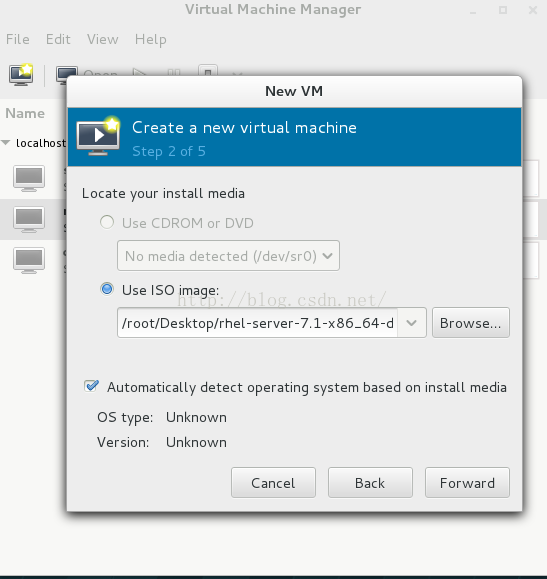Viewport: 547px width, 579px height.
Task: Open the No media detected dropdown
Action: tap(228, 256)
